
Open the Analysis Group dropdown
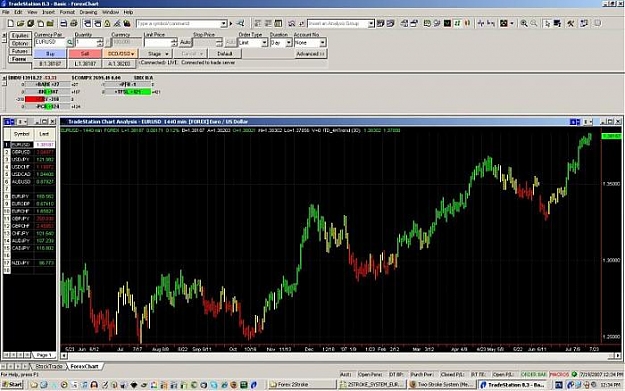point(371,24)
